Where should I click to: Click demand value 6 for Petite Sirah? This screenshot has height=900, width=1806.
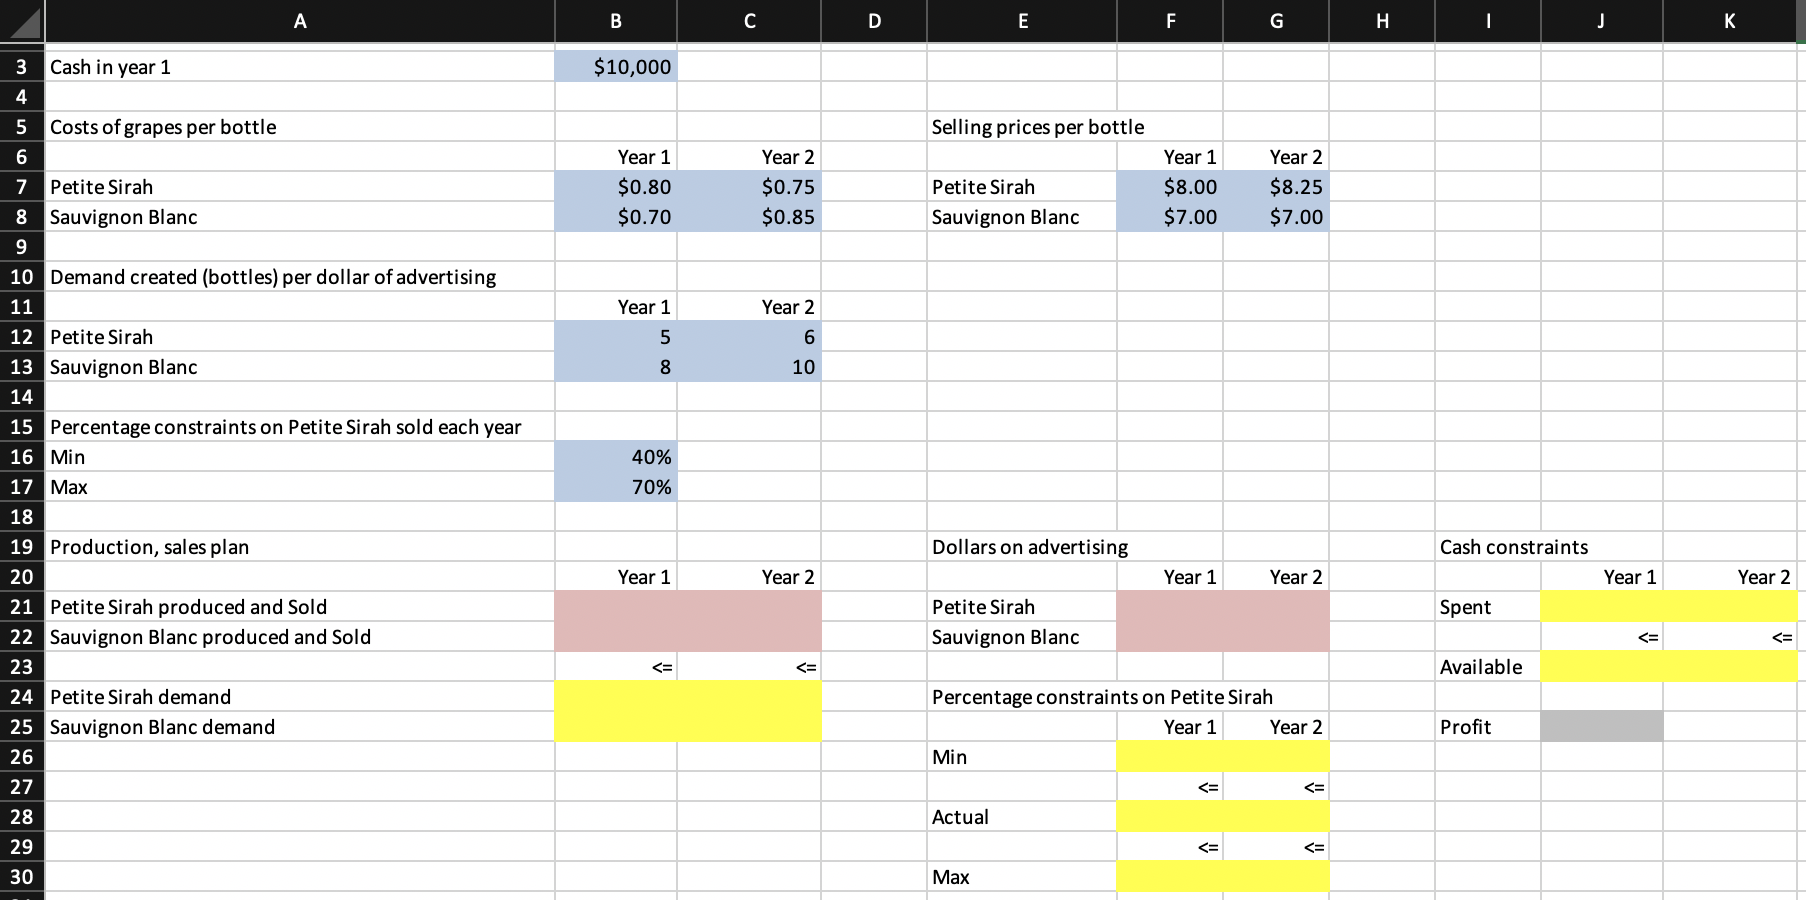[749, 337]
